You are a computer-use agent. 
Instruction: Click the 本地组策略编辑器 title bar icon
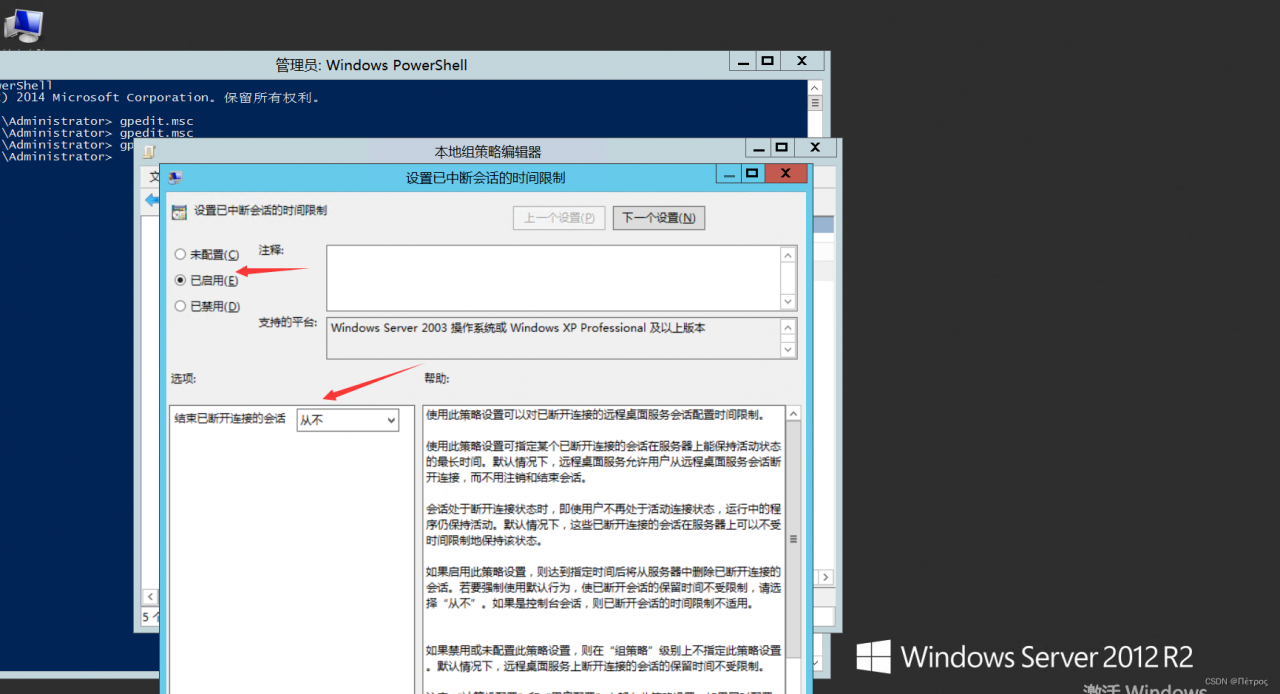(149, 152)
